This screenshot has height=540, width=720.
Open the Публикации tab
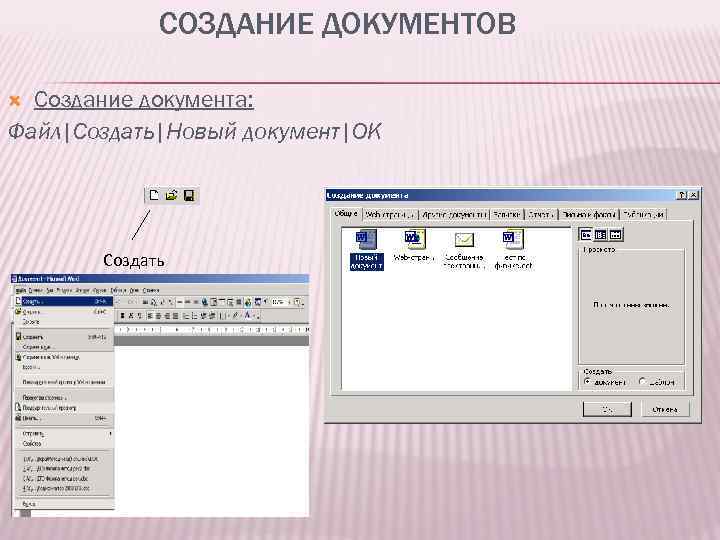pyautogui.click(x=643, y=214)
